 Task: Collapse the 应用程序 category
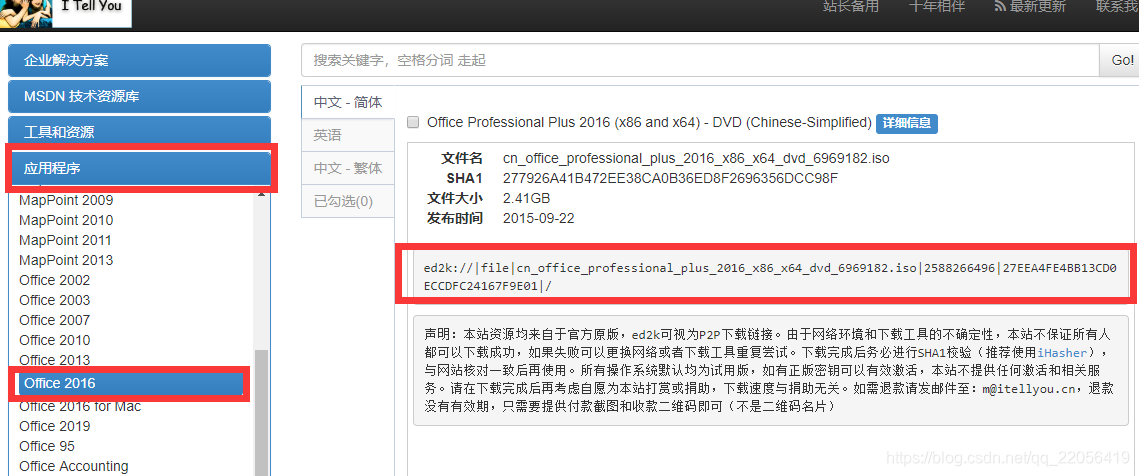[x=139, y=169]
